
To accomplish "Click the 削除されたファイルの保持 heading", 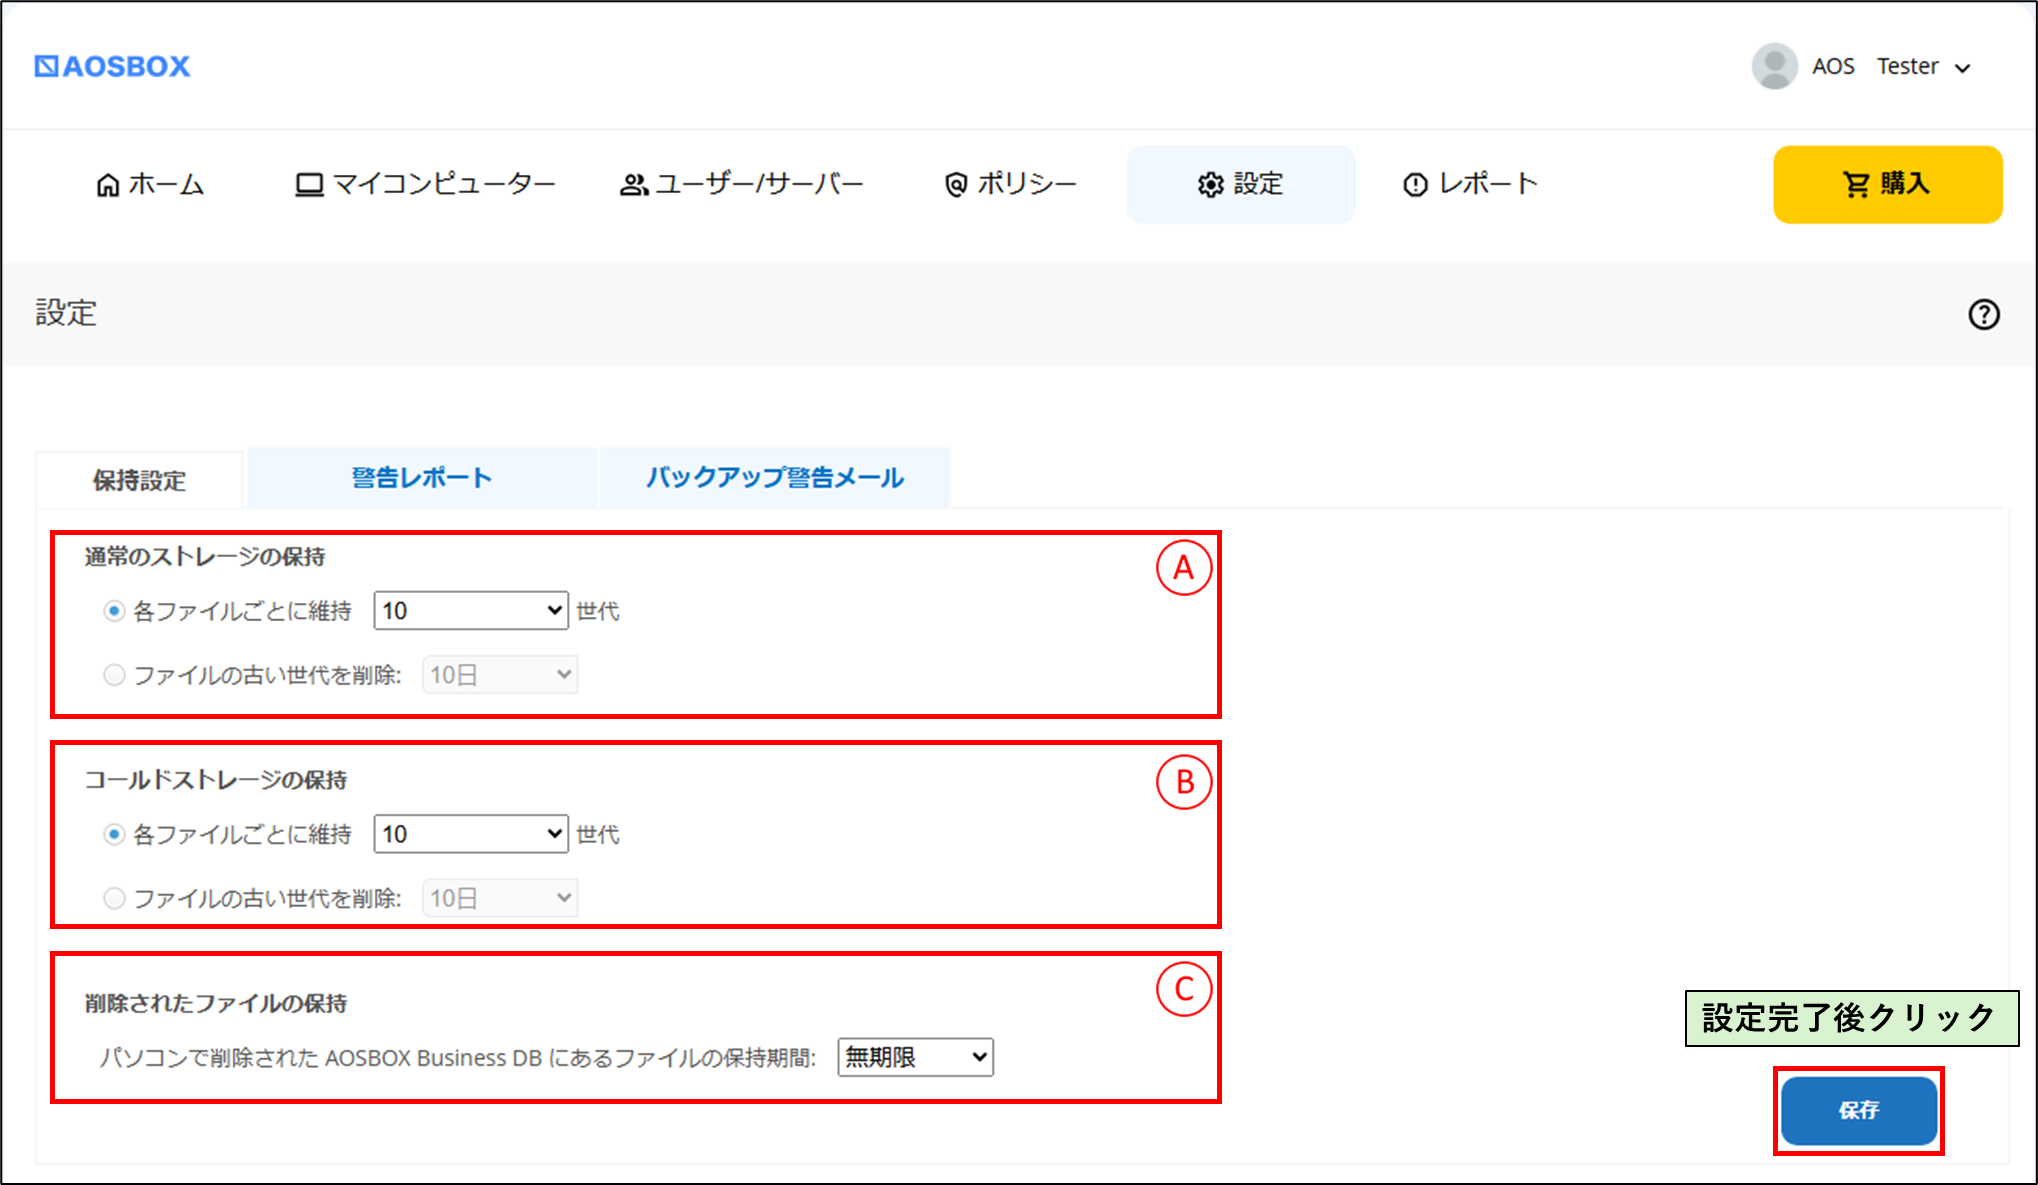I will [216, 1003].
